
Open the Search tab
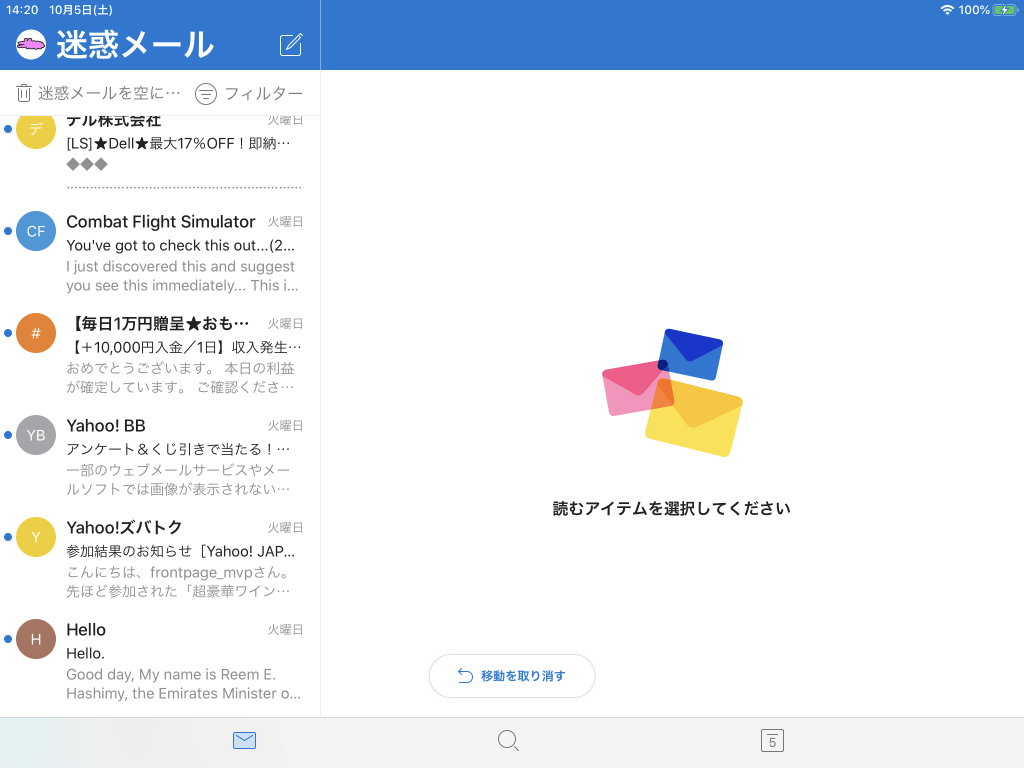click(508, 741)
